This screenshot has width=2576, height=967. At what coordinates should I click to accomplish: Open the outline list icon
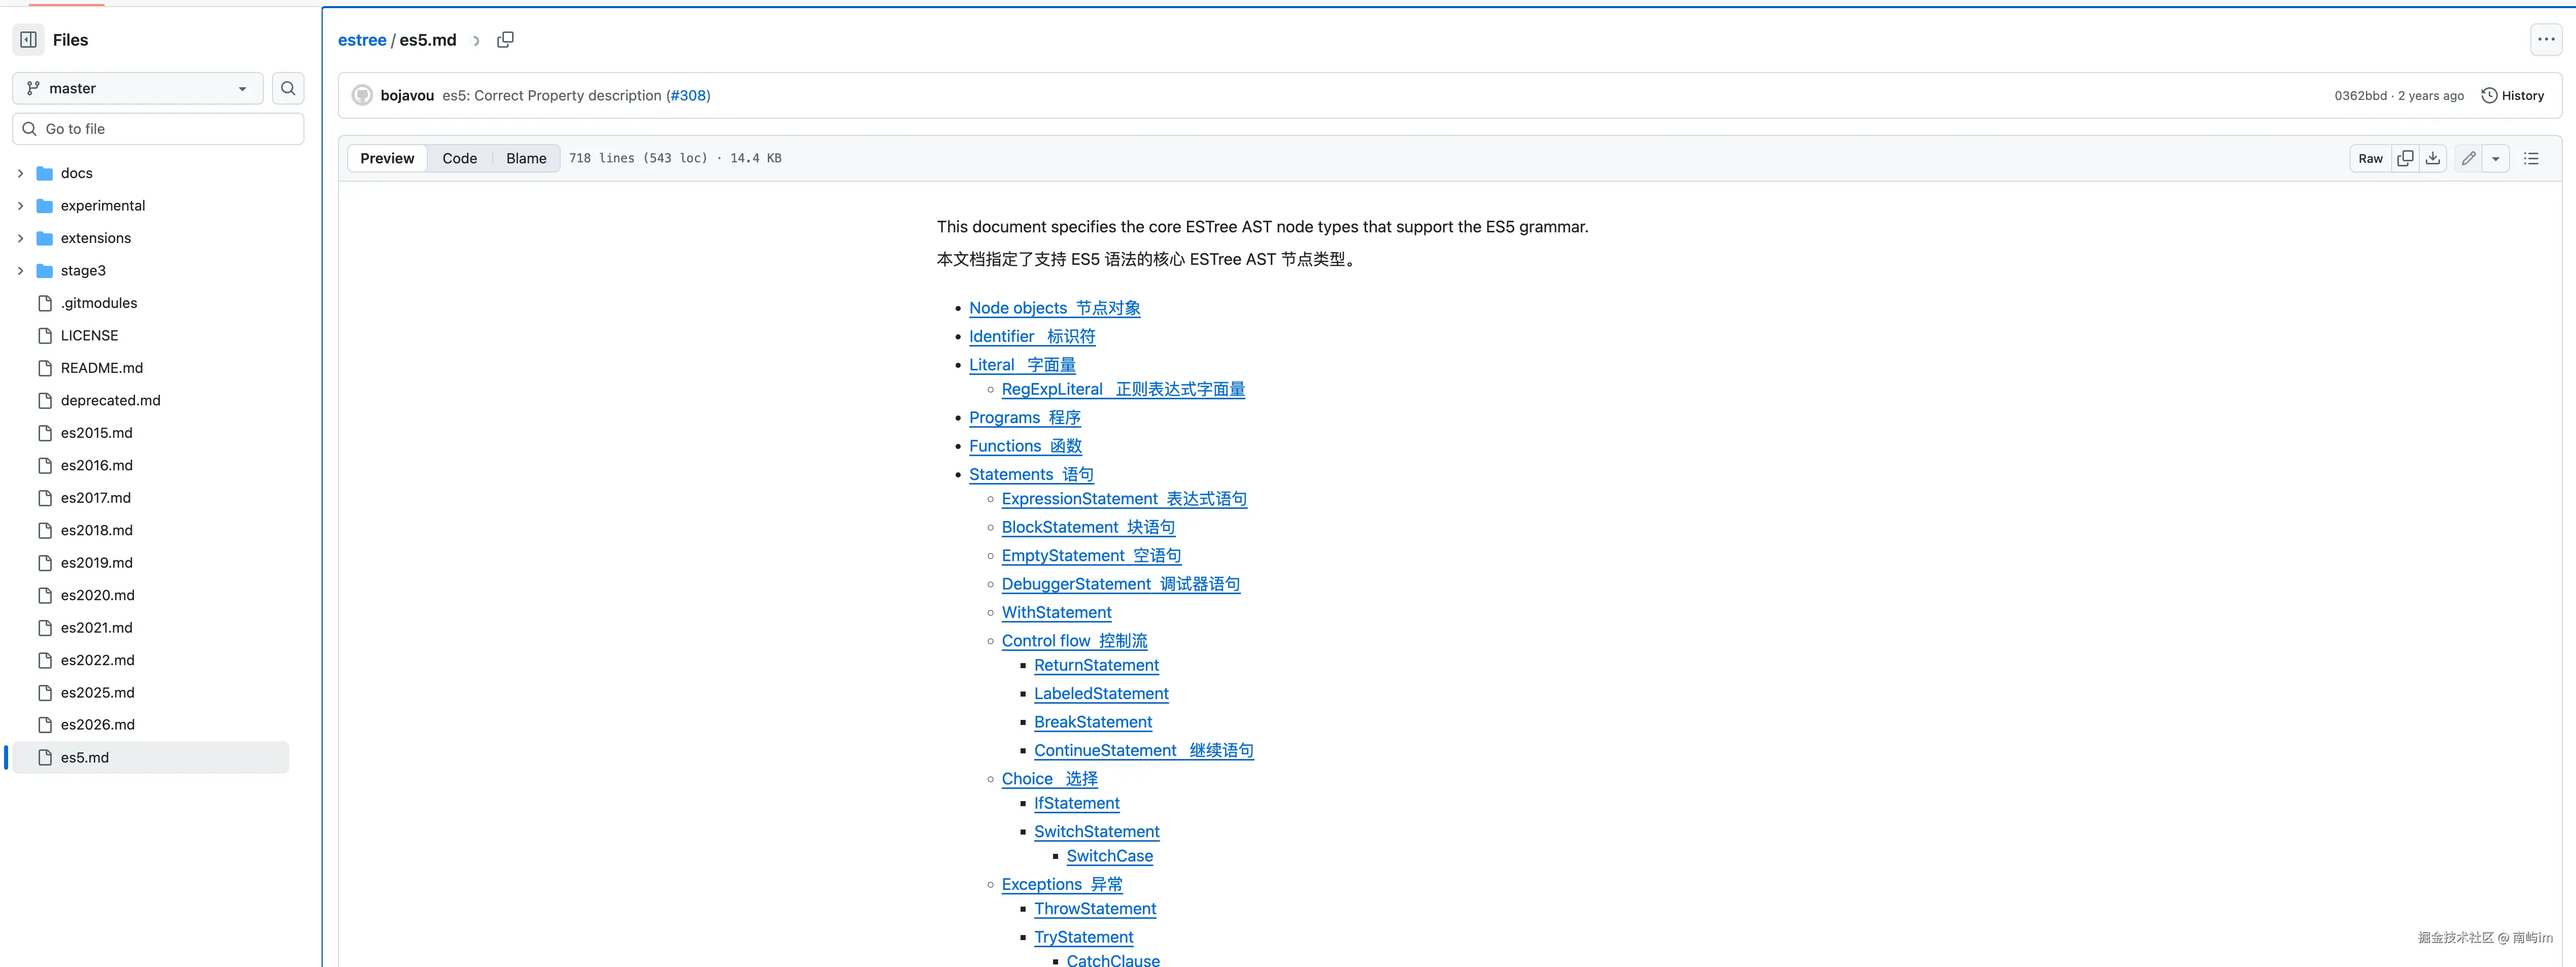[x=2531, y=158]
